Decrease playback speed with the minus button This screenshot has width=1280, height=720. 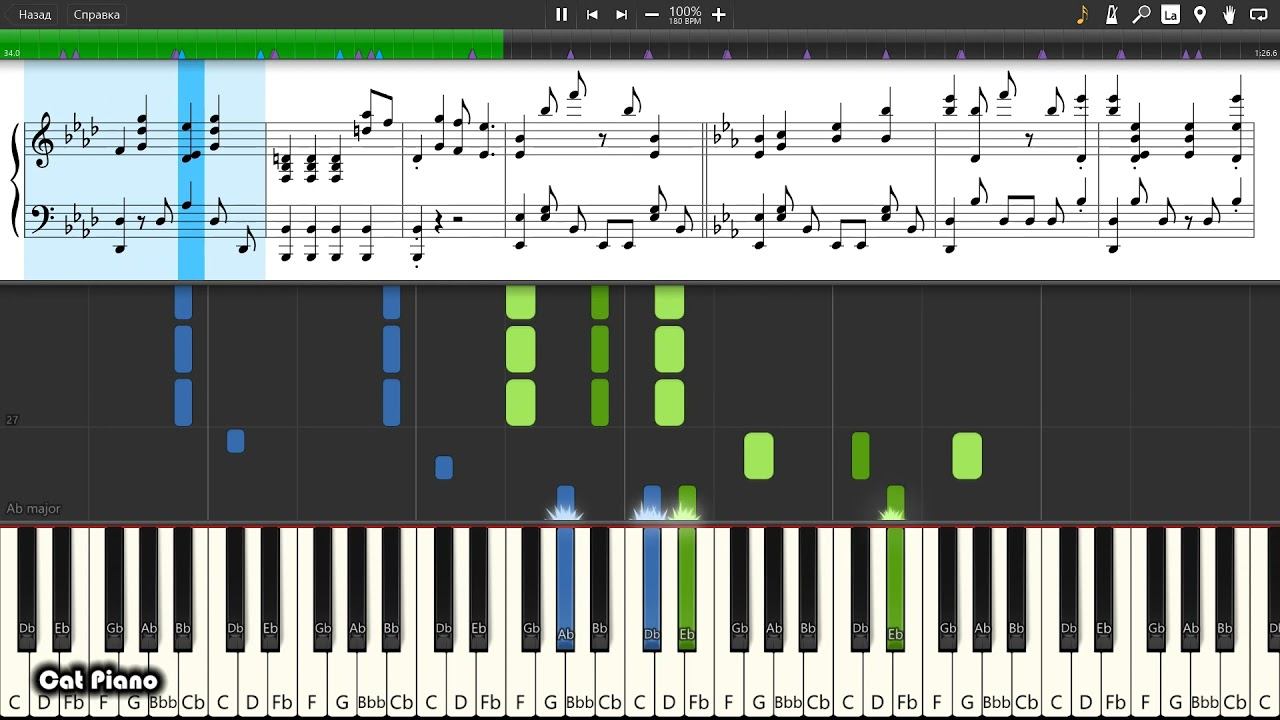[652, 14]
